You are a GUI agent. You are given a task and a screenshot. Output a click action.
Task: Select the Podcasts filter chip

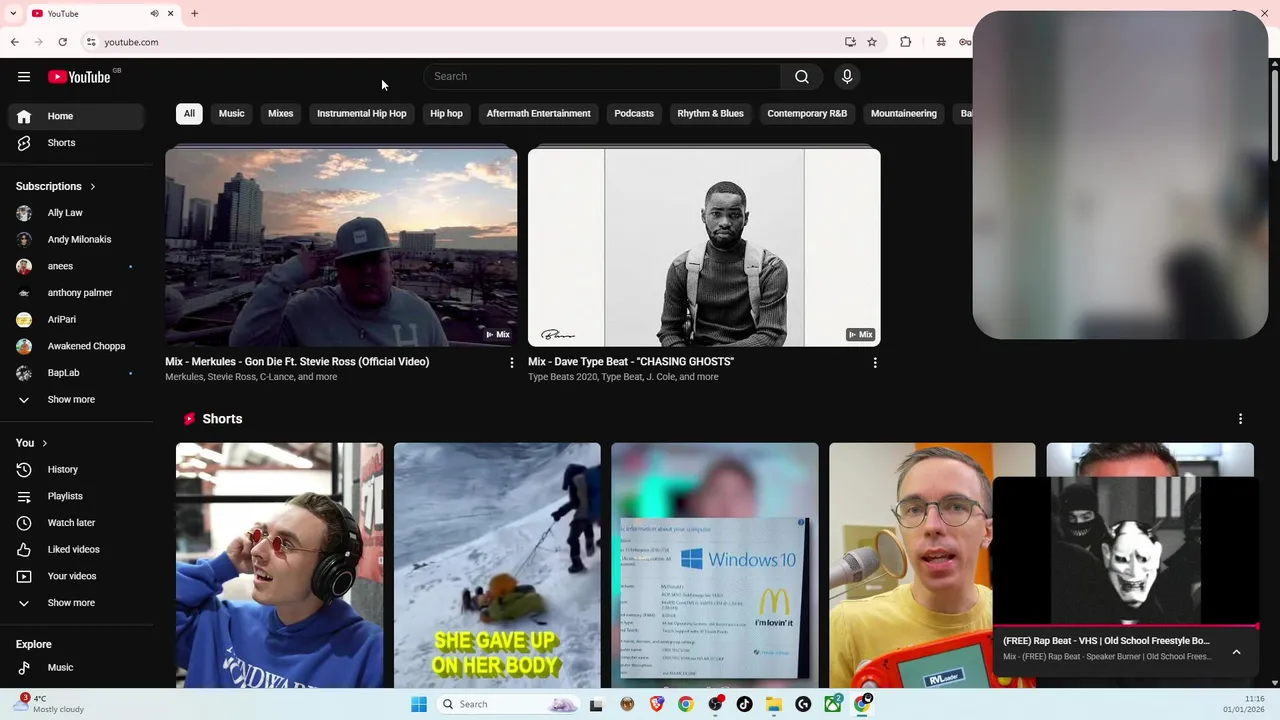click(x=634, y=114)
